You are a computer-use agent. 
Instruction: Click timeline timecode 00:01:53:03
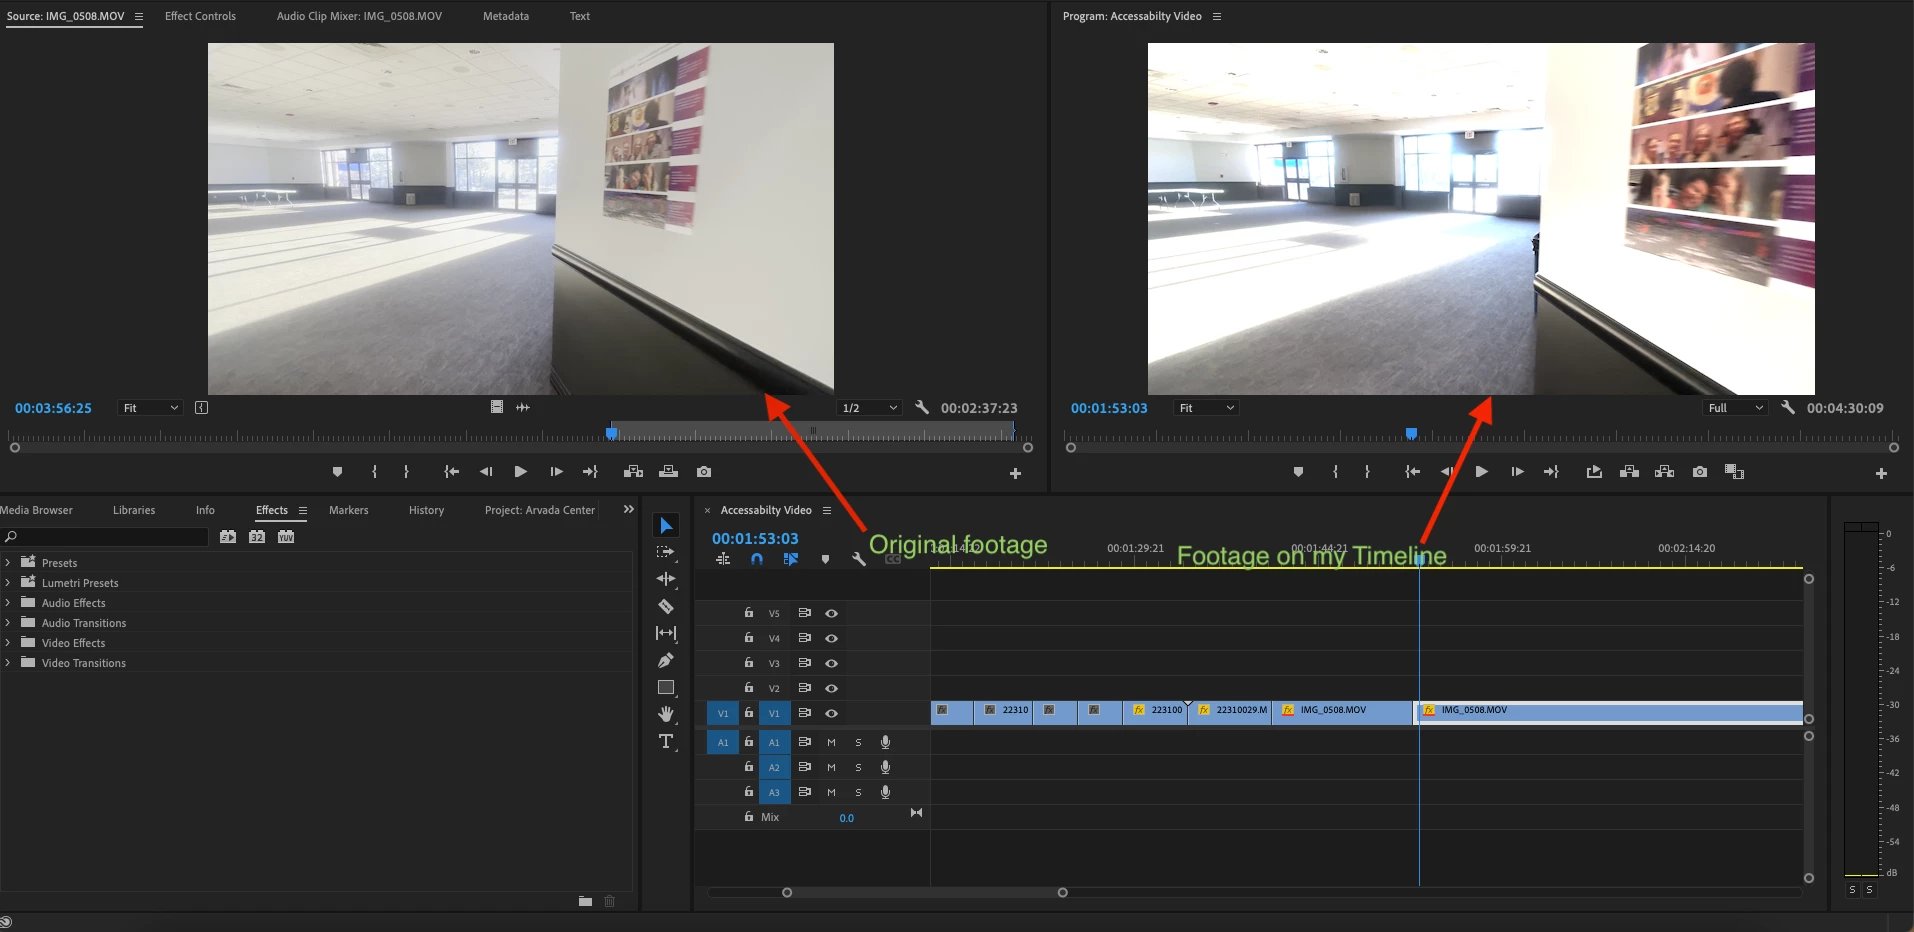(755, 538)
